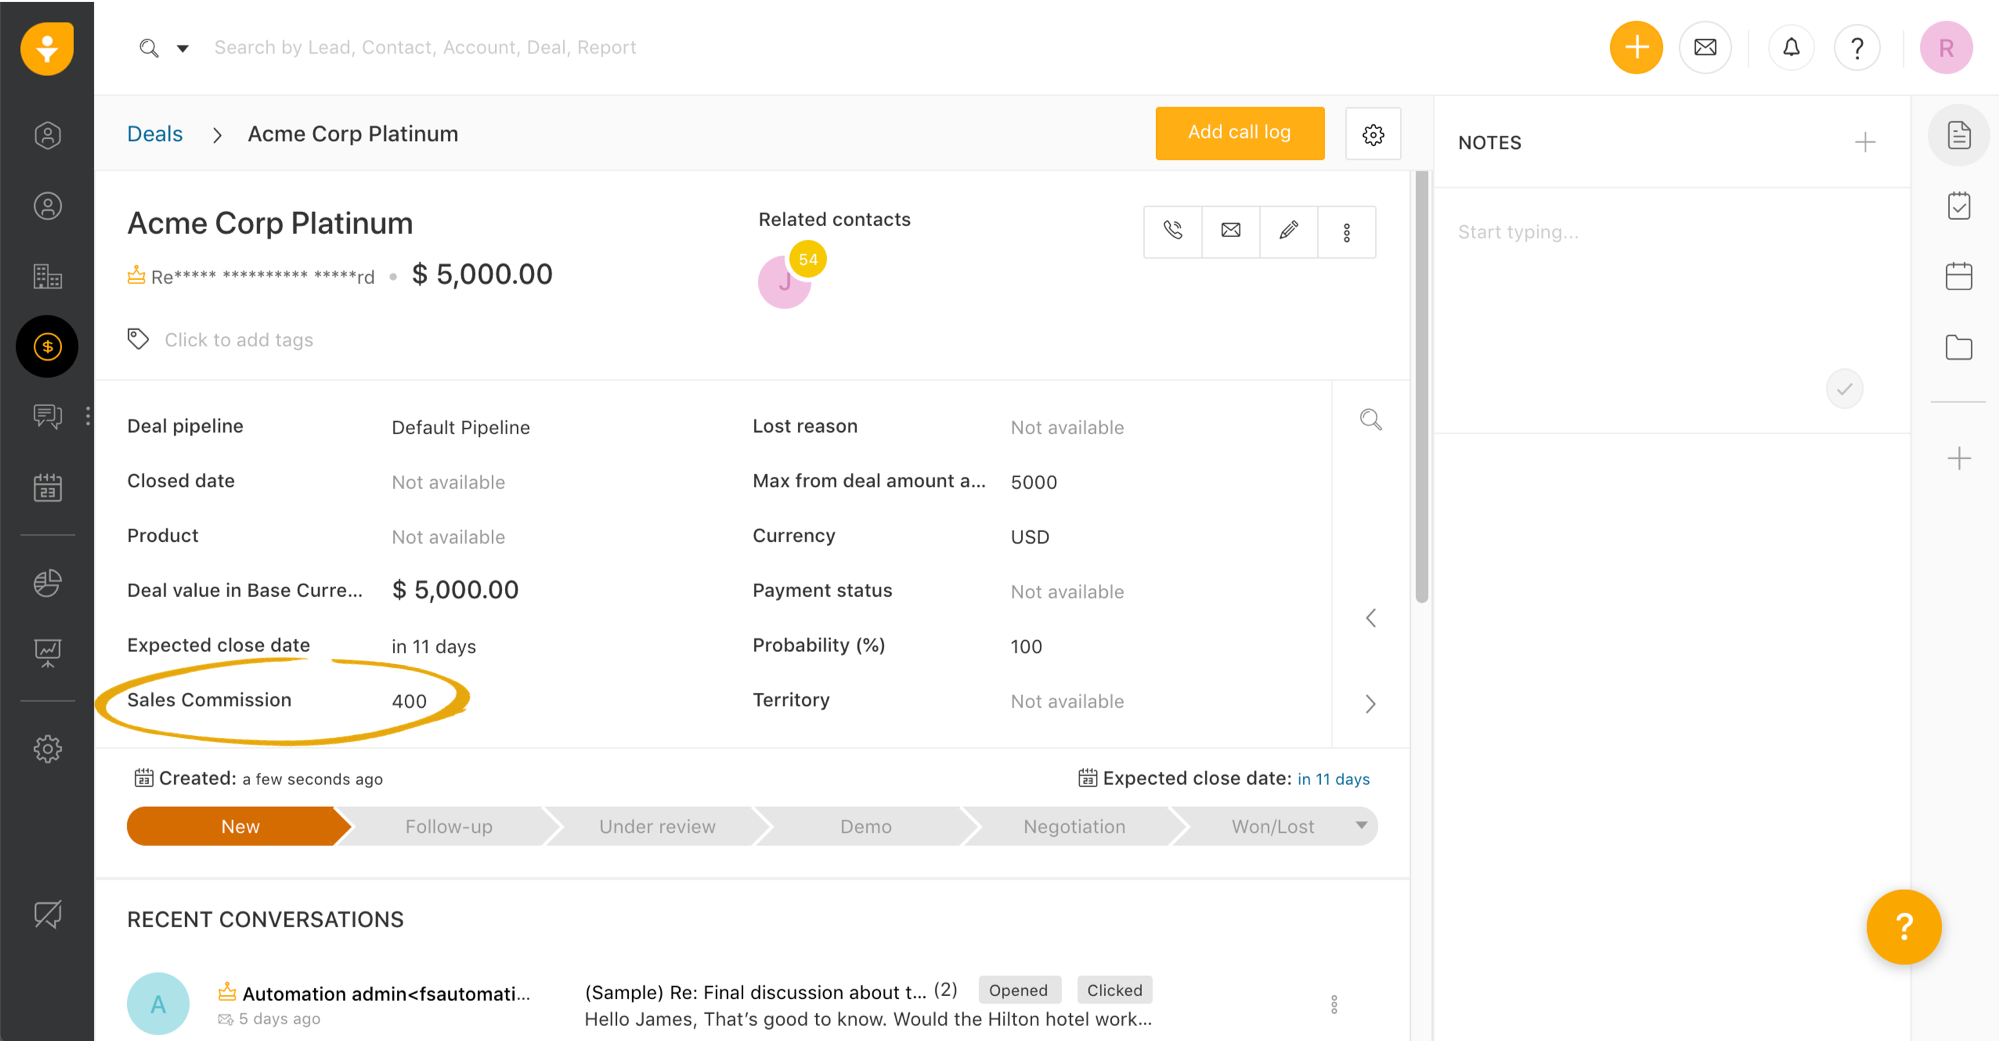
Task: Add a new note with NOTES plus
Action: tap(1865, 142)
